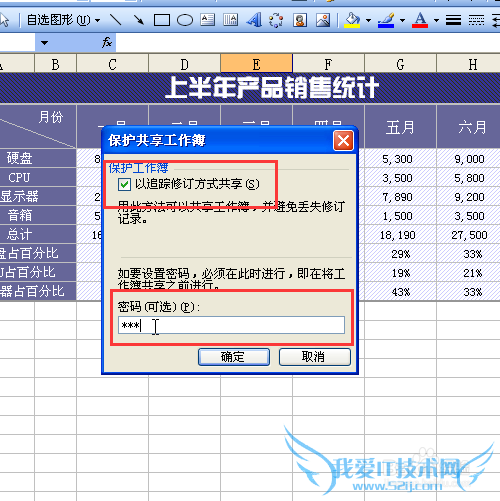Click the title 上半年产品销售统计
The height and width of the screenshot is (501, 500).
coord(272,88)
